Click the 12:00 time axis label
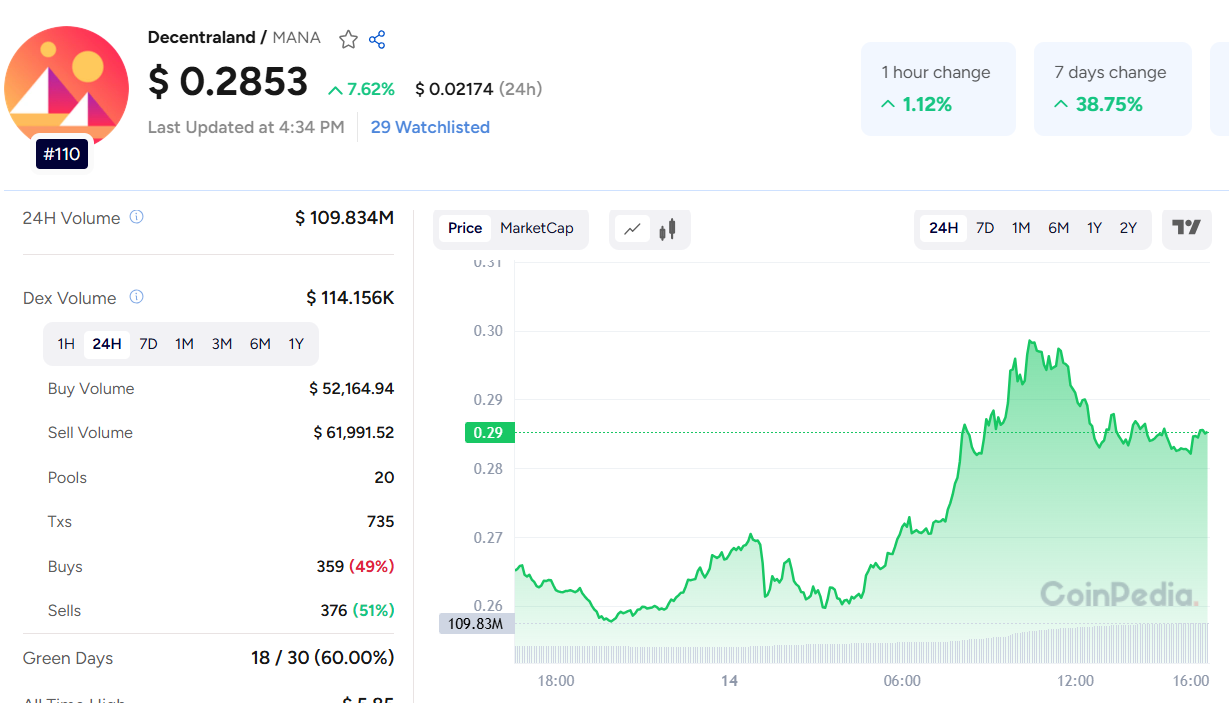Viewport: 1229px width, 703px height. tap(1076, 681)
